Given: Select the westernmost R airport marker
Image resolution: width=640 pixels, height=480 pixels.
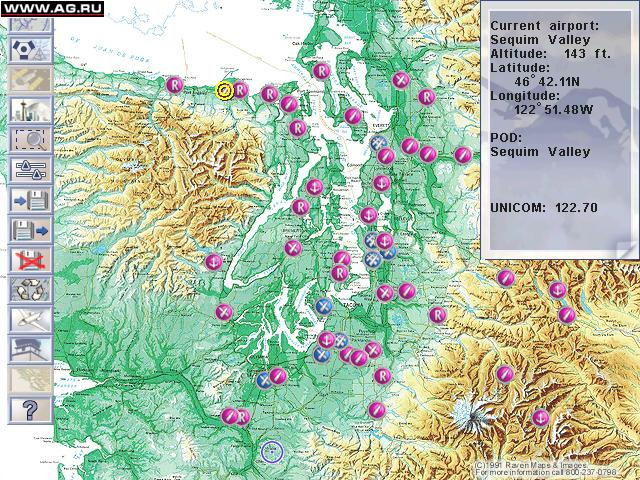Looking at the screenshot, I should tap(175, 85).
